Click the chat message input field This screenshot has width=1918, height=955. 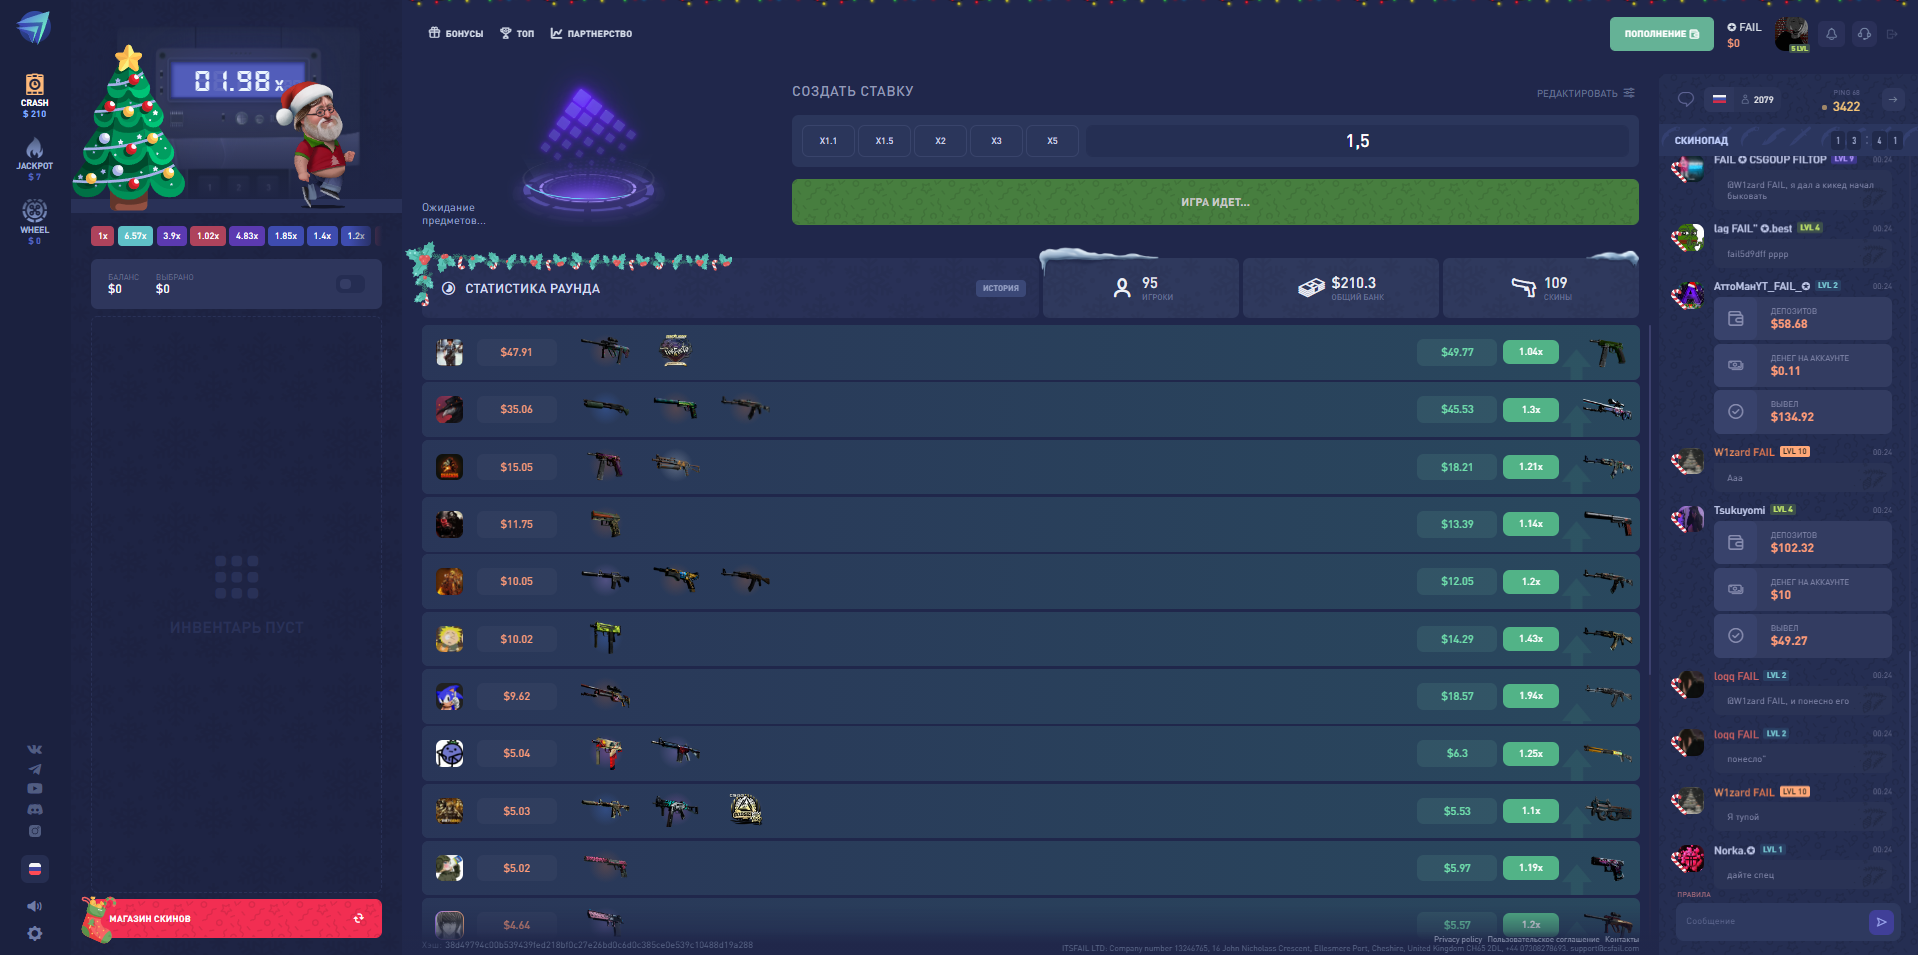[x=1770, y=921]
